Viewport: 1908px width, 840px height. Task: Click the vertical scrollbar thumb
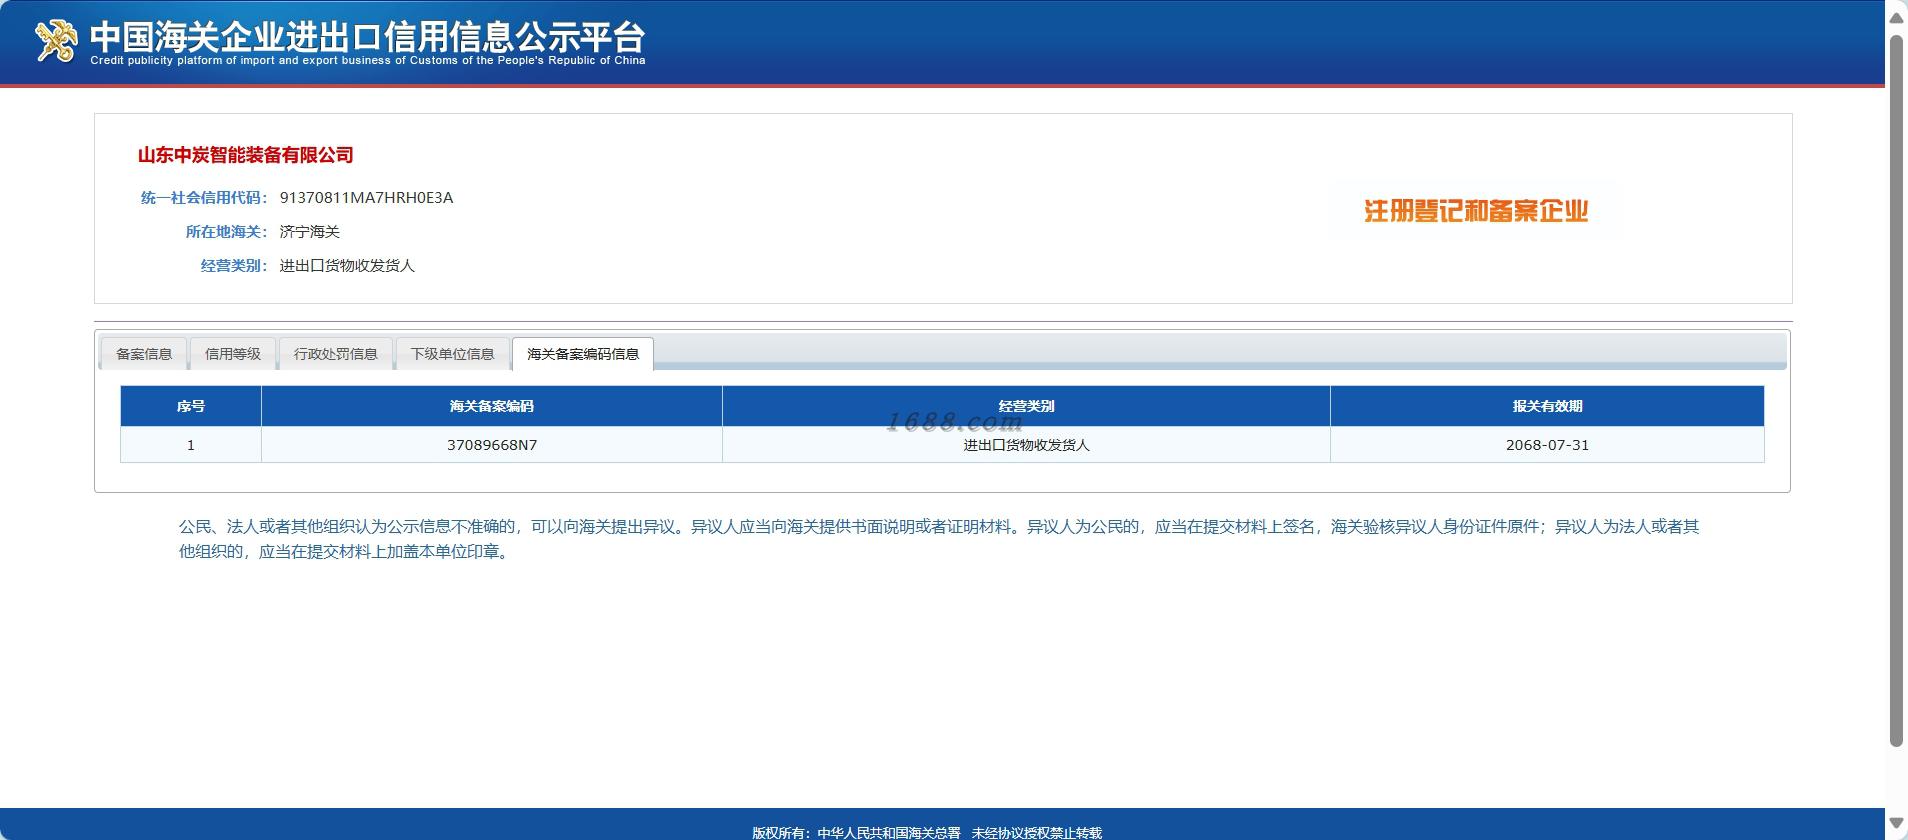tap(1896, 390)
